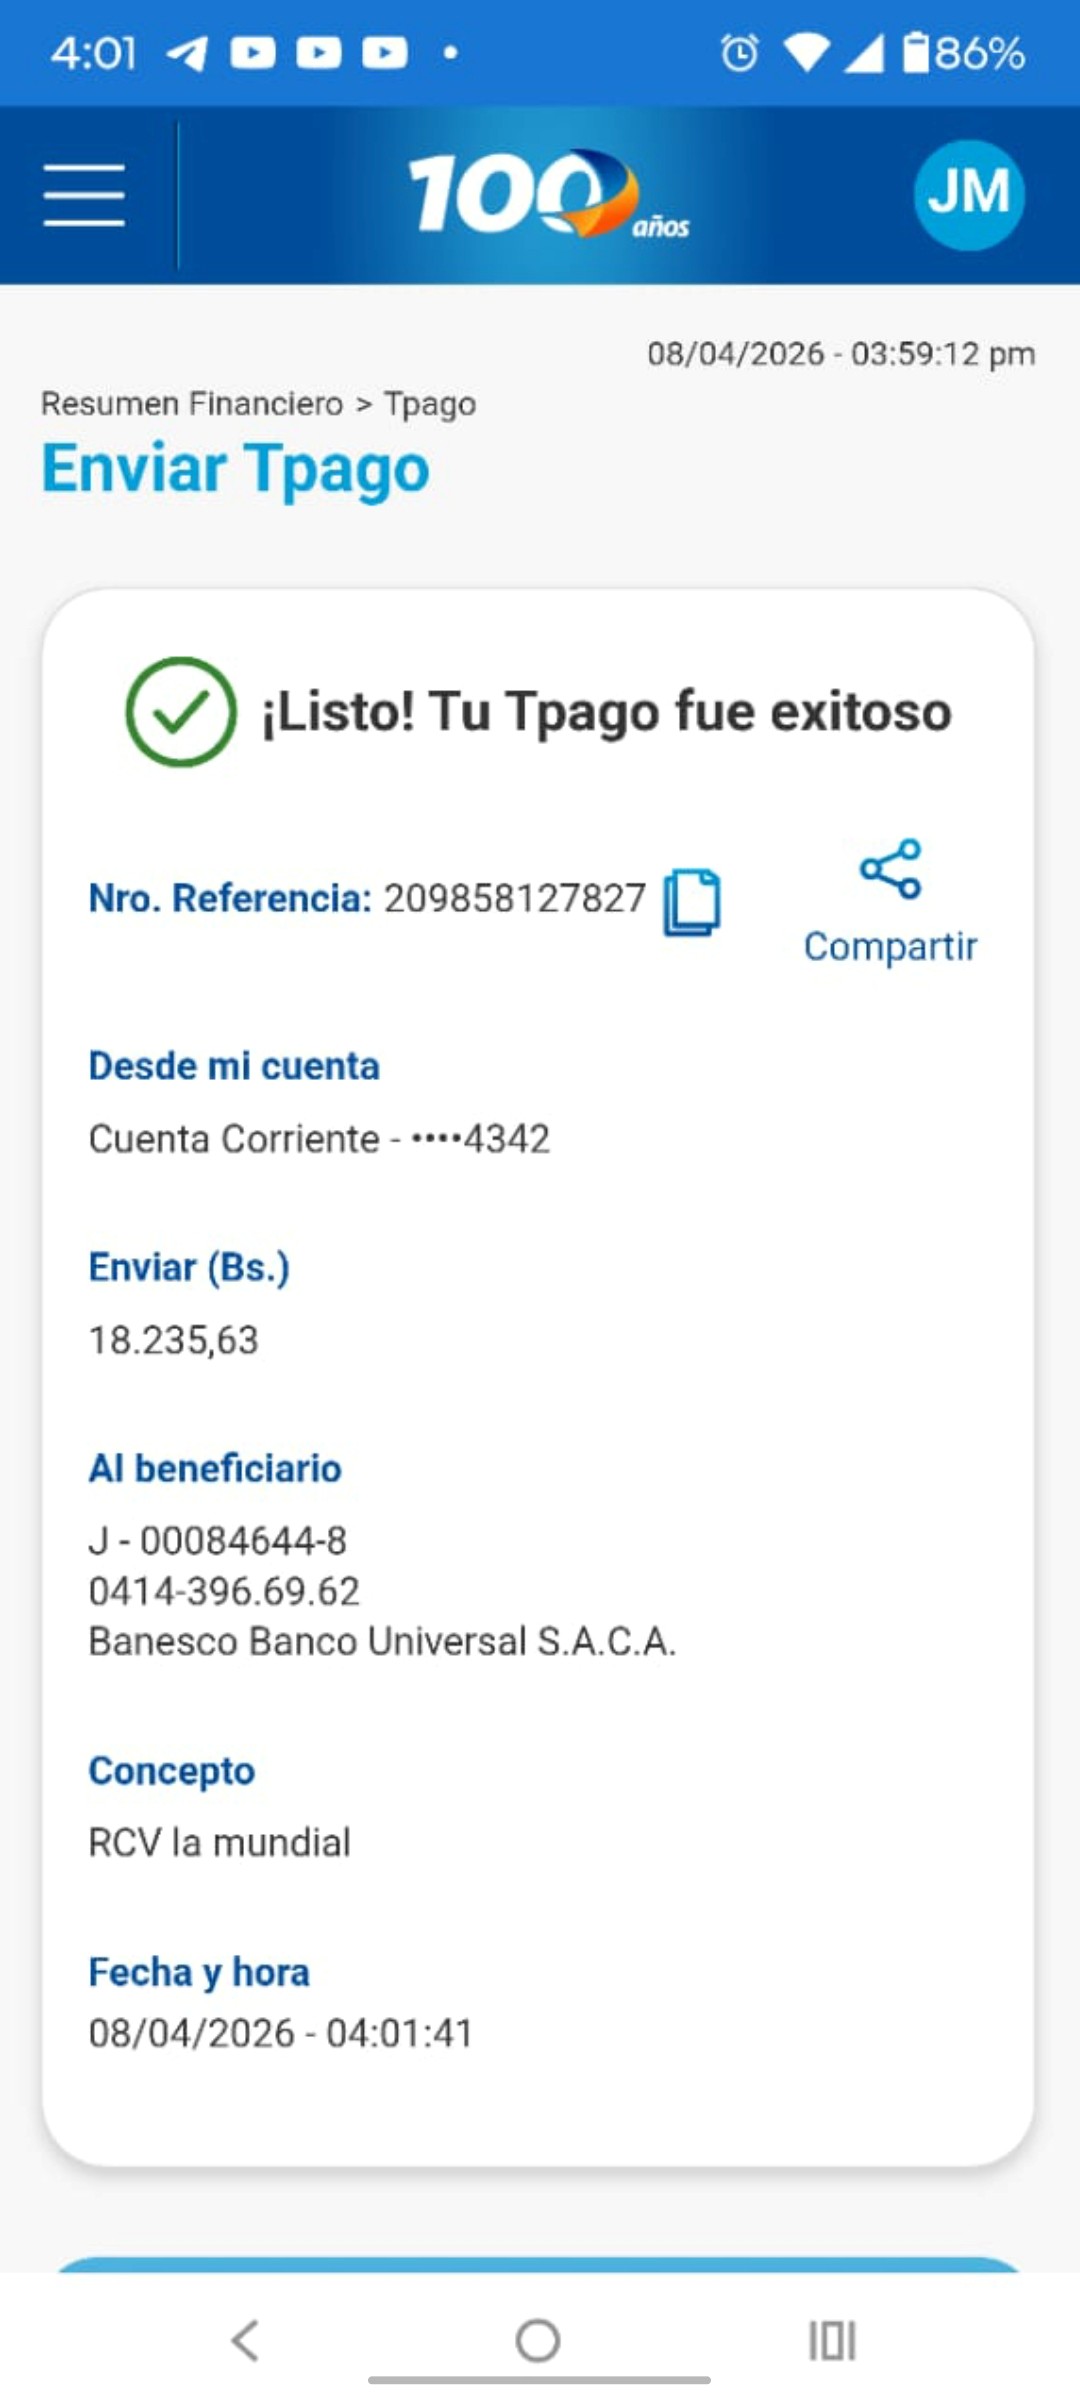Tap the Wi-Fi signal status icon

click(806, 53)
